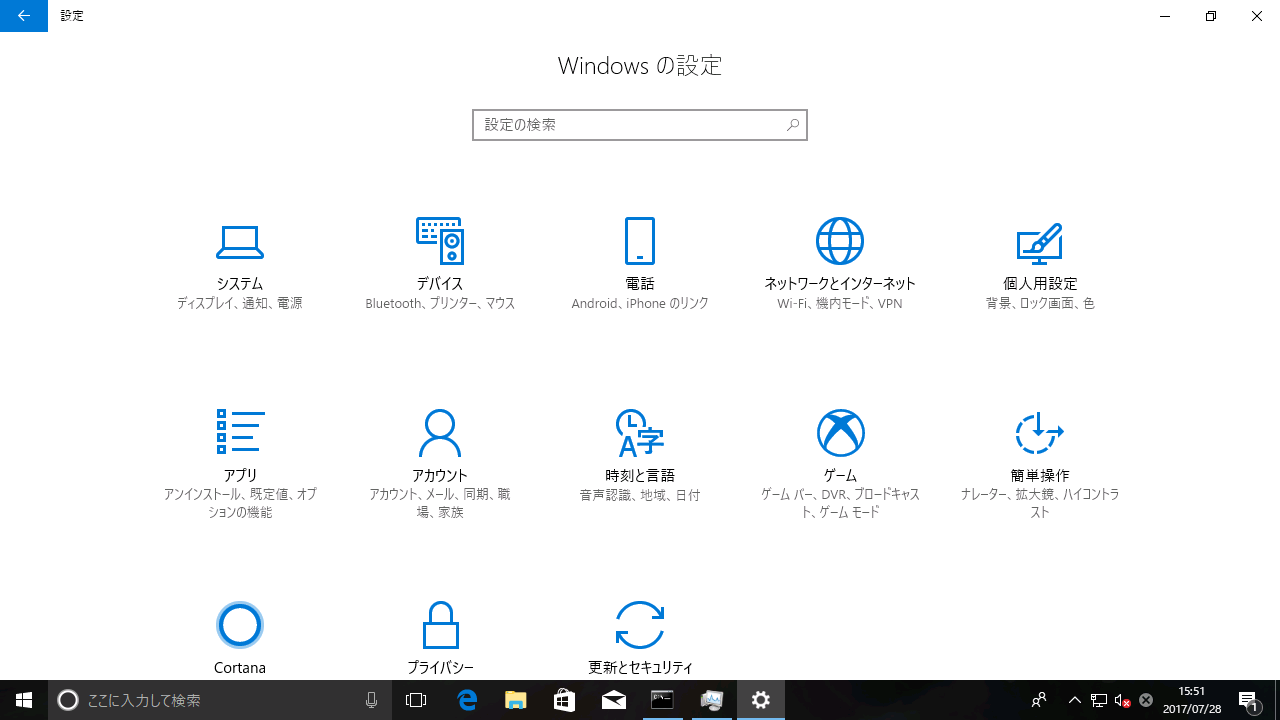Screen dimensions: 1280x720
Task: Click the microphone icon in the taskbar search
Action: 372,700
